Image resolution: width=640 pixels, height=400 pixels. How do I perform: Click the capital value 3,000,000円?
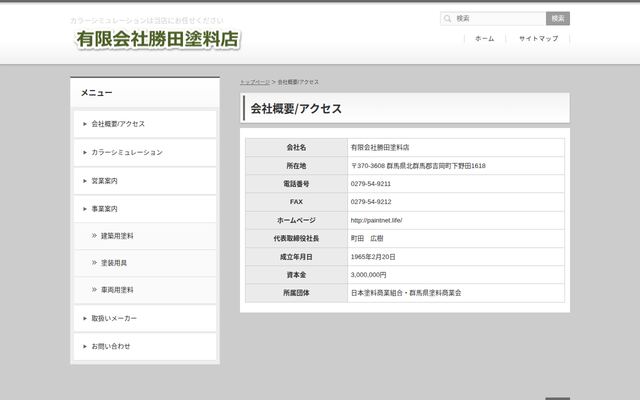tap(369, 275)
